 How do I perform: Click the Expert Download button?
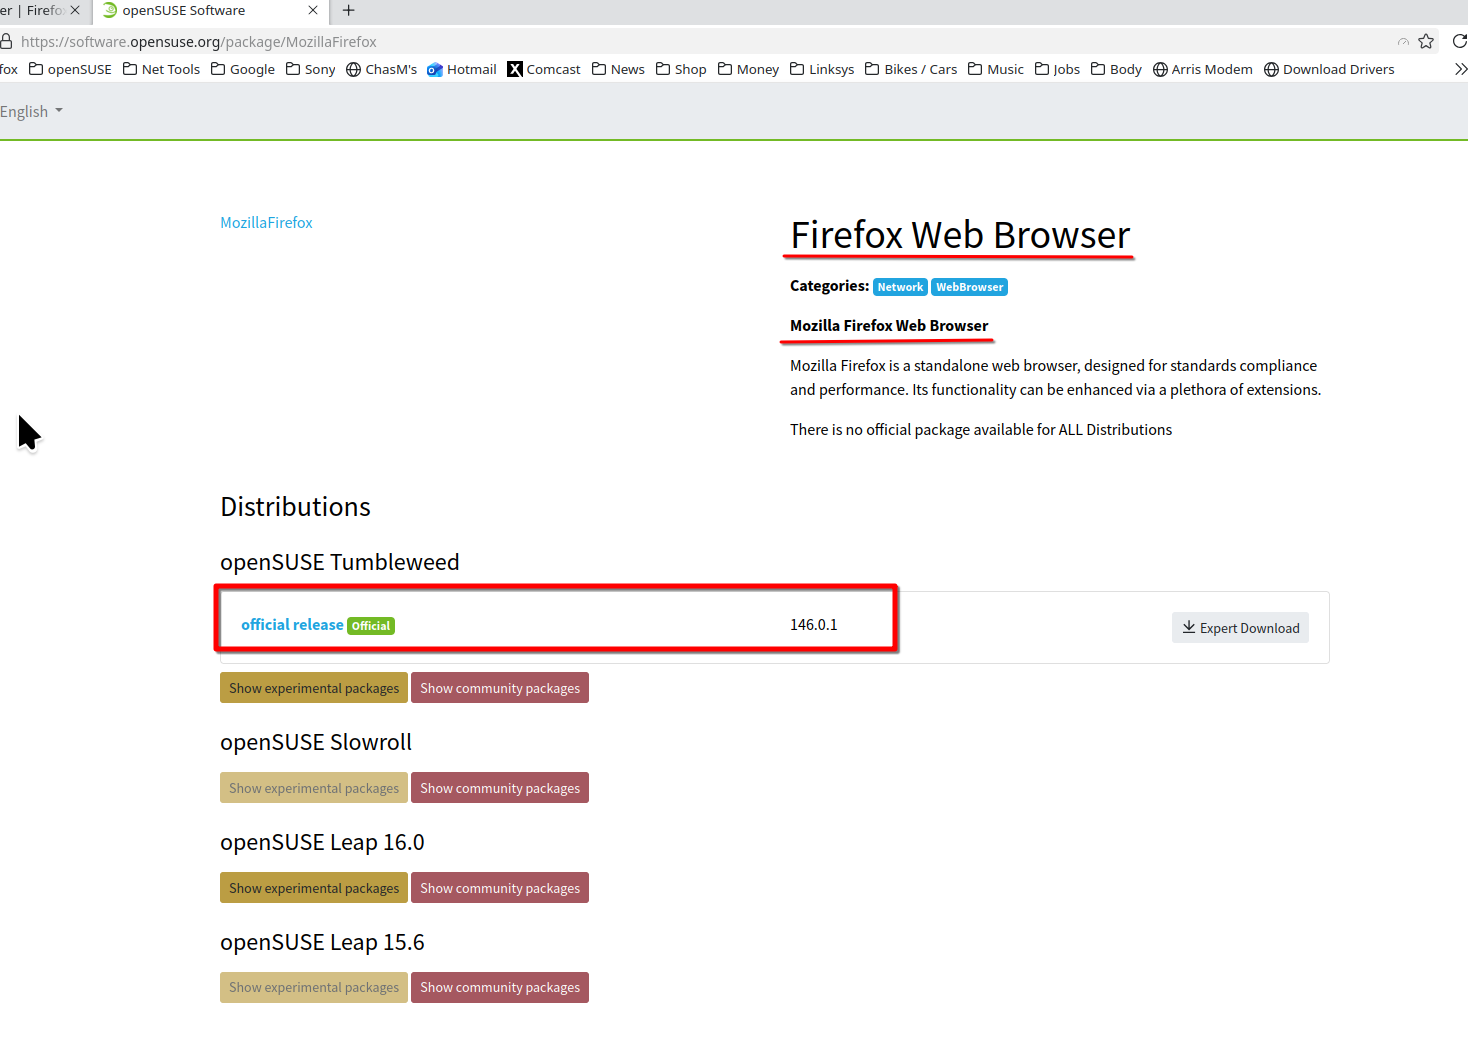tap(1240, 627)
